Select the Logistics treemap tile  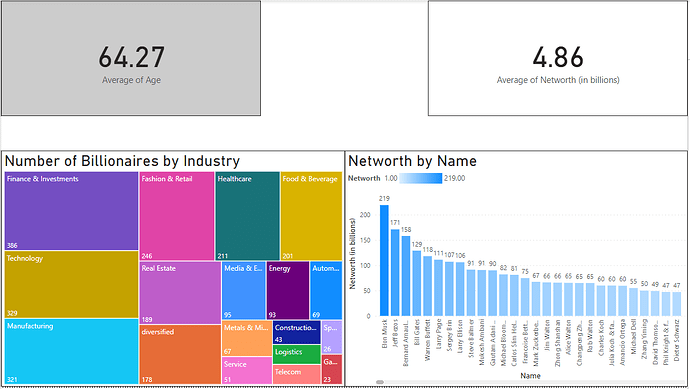297,355
